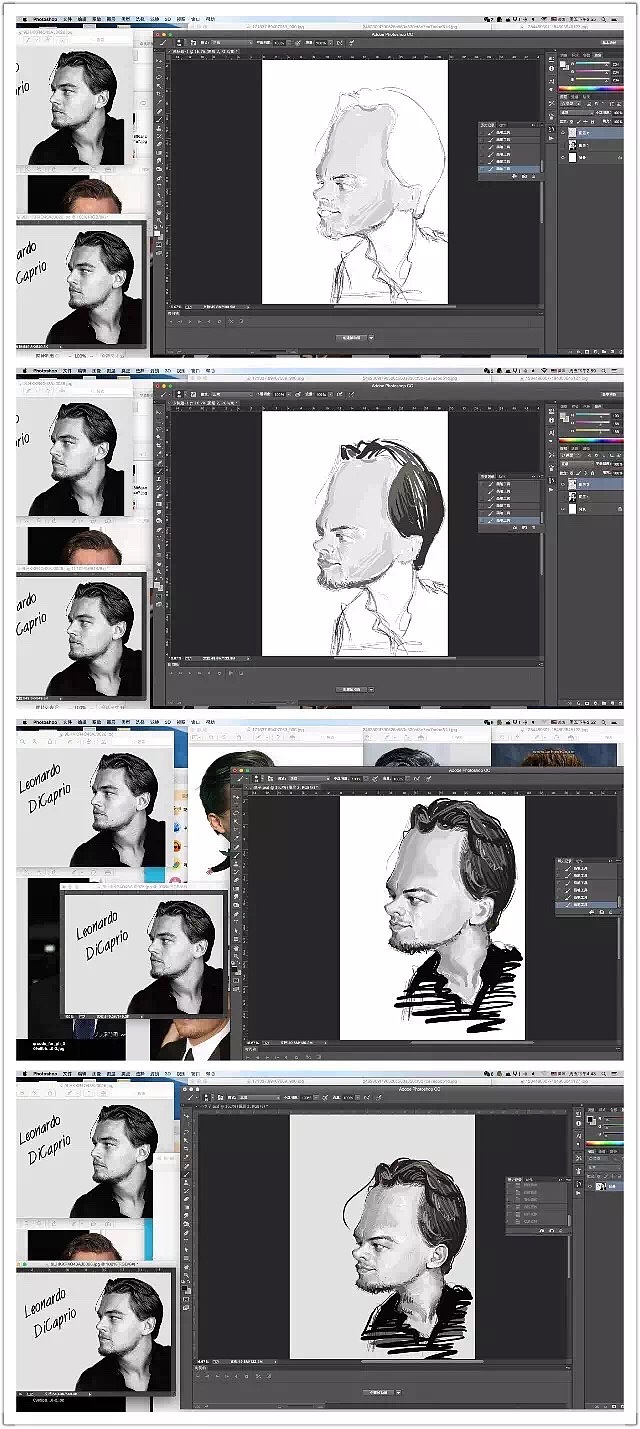Select highlighted row in floating panel beside white-canvas caricature
Image resolution: width=640 pixels, height=1429 pixels.
click(x=588, y=903)
